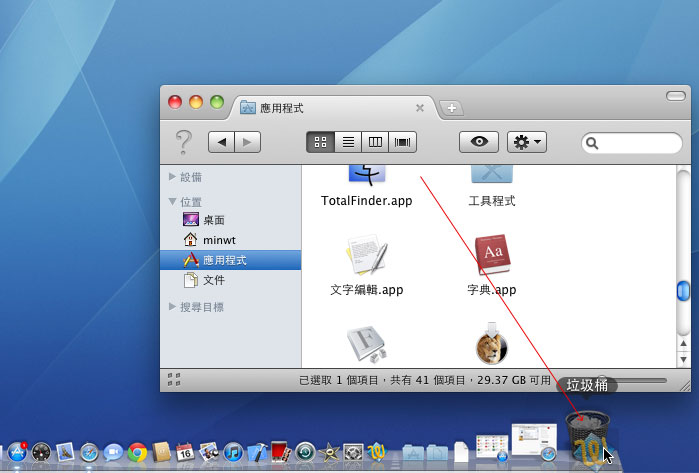This screenshot has height=473, width=699.
Task: Click the toolbar toggle pill at window top-right
Action: point(676,96)
